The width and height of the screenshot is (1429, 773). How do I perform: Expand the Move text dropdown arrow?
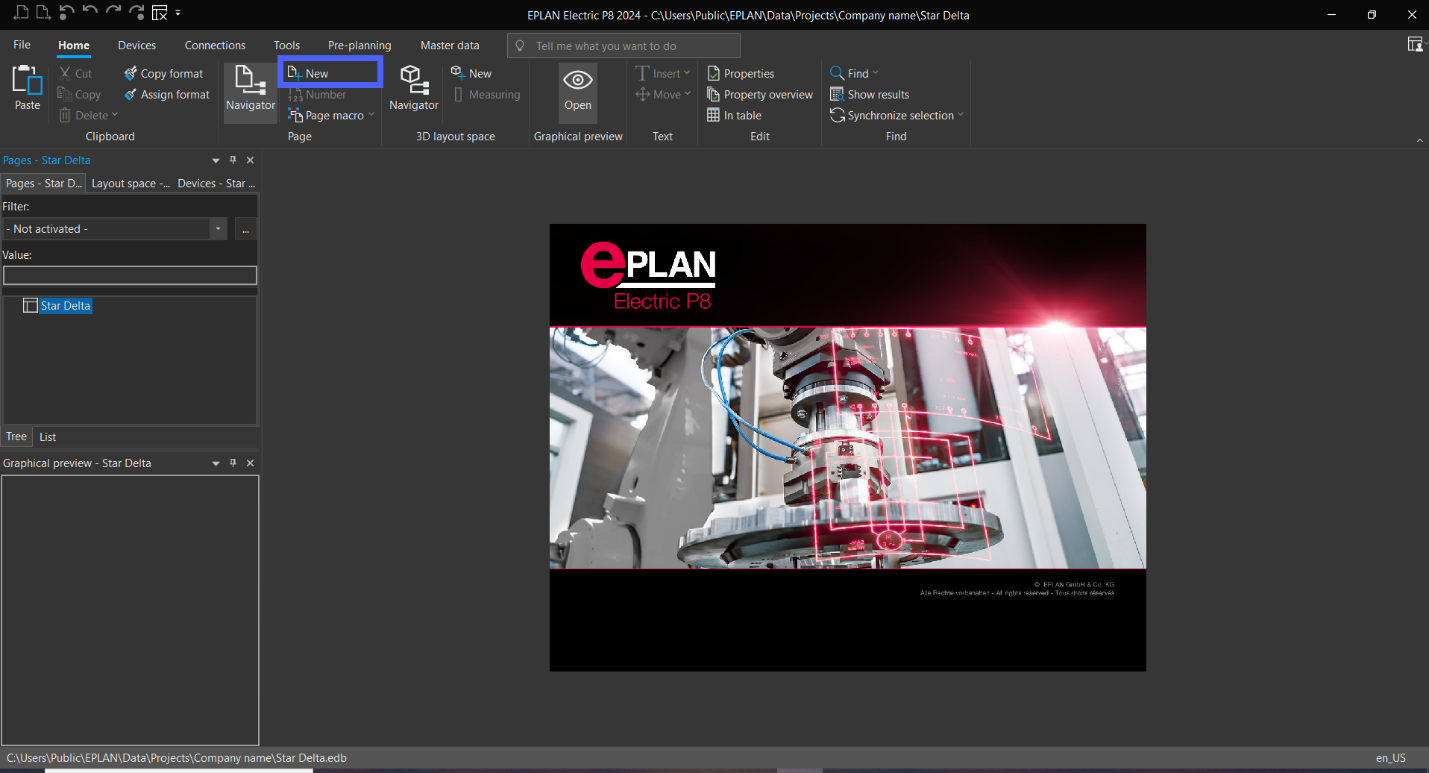coord(688,94)
